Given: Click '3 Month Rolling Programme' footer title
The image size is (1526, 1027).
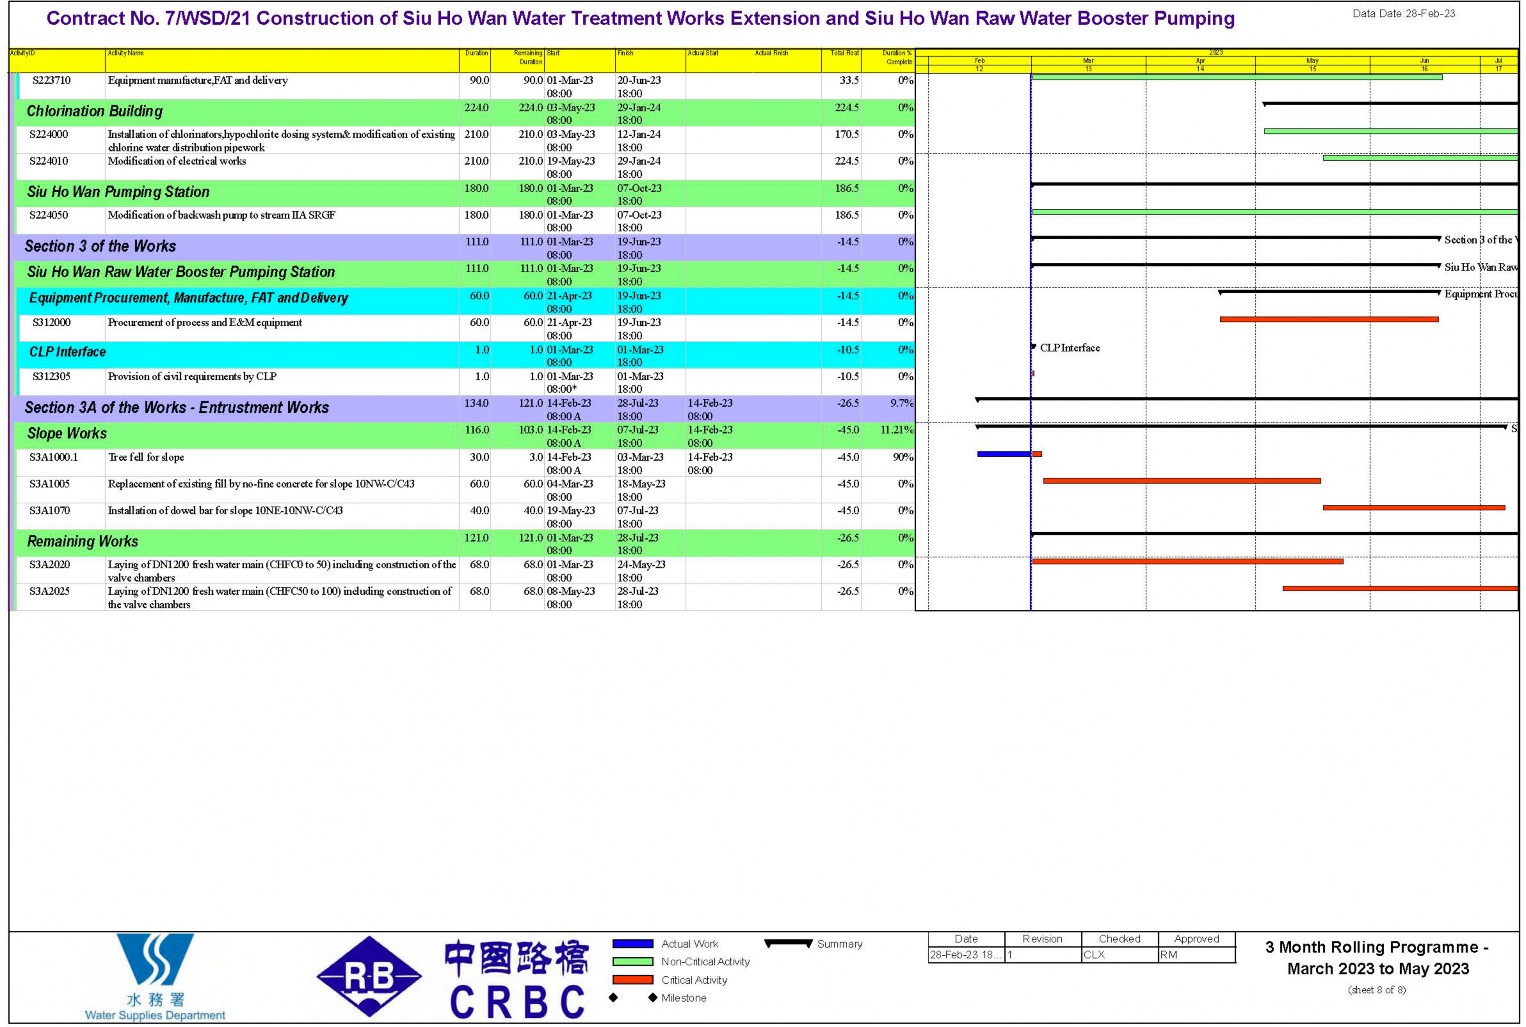Looking at the screenshot, I should point(1378,958).
